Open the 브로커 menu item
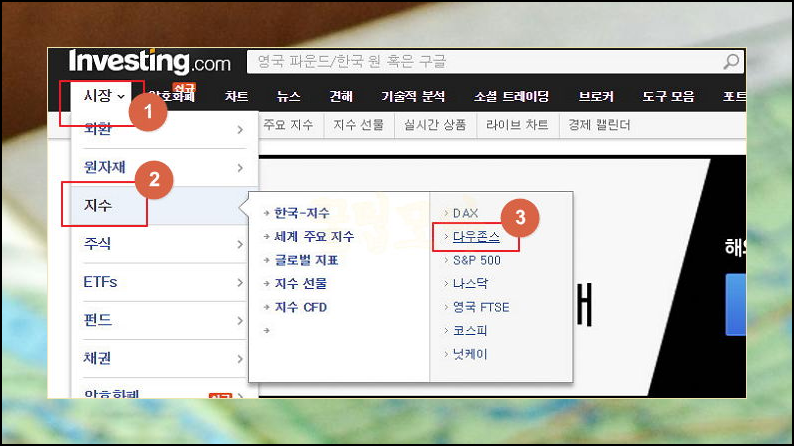794x446 pixels. click(596, 96)
